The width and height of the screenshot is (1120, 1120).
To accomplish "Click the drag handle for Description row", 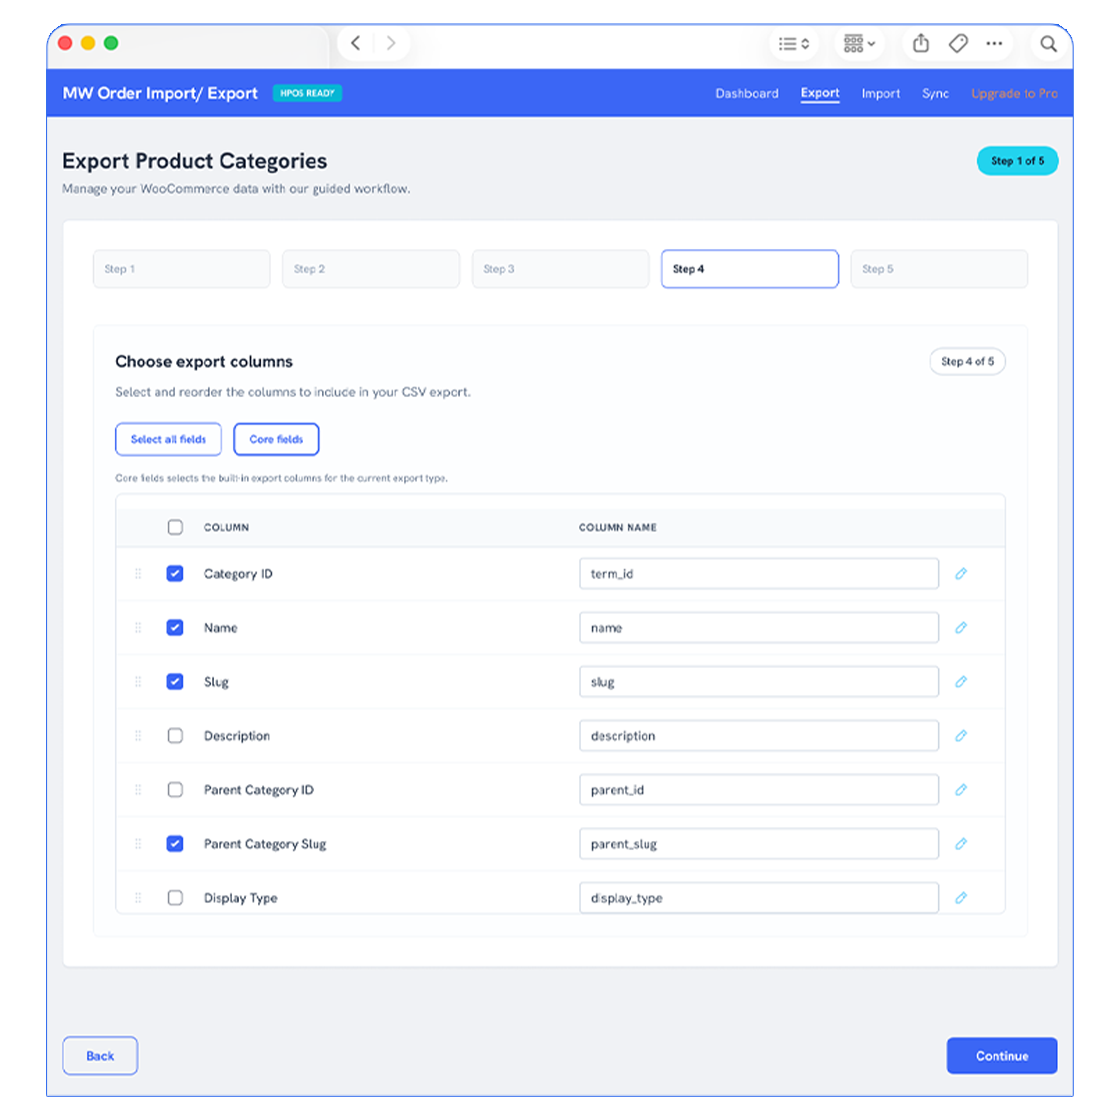I will [x=138, y=736].
